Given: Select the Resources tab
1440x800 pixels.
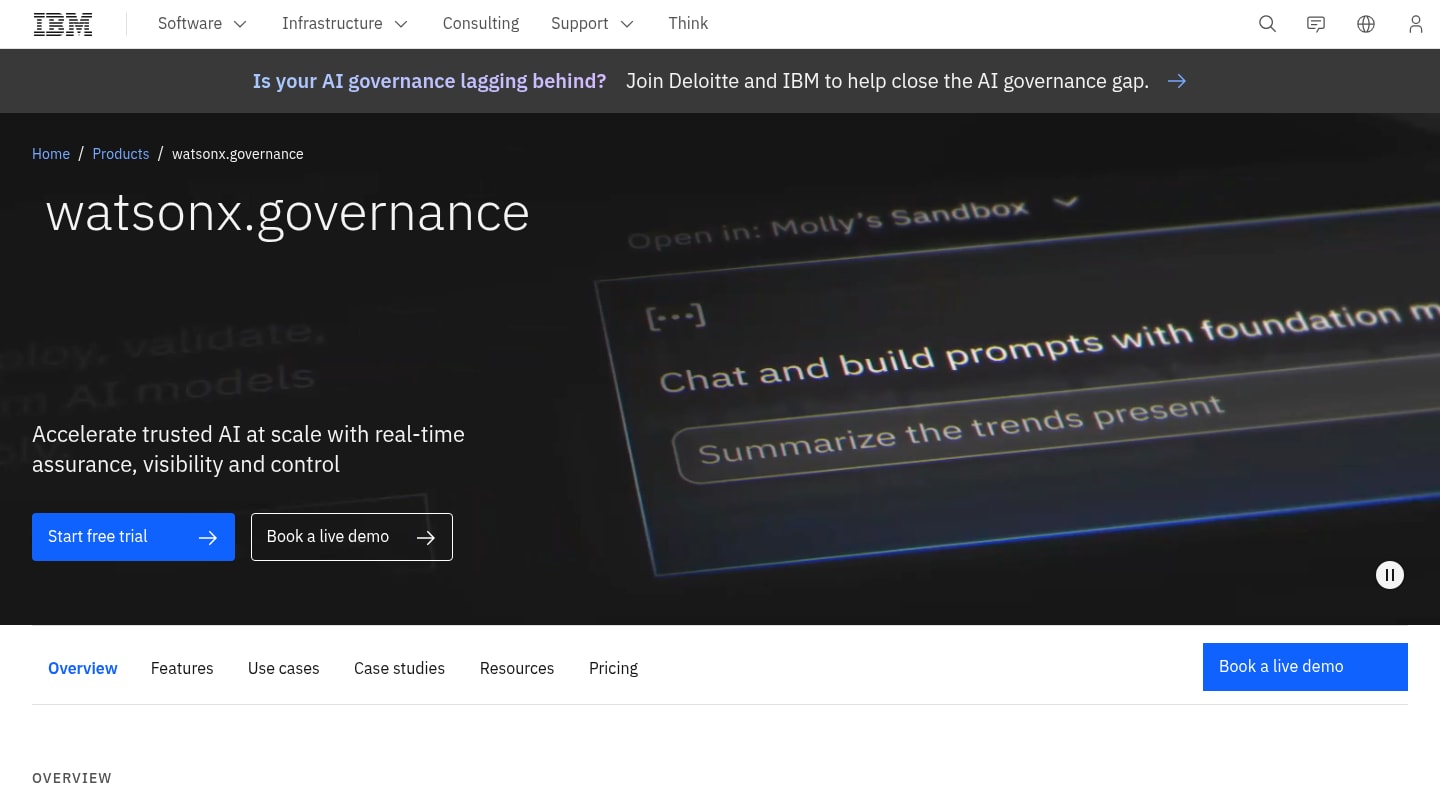Looking at the screenshot, I should 517,668.
